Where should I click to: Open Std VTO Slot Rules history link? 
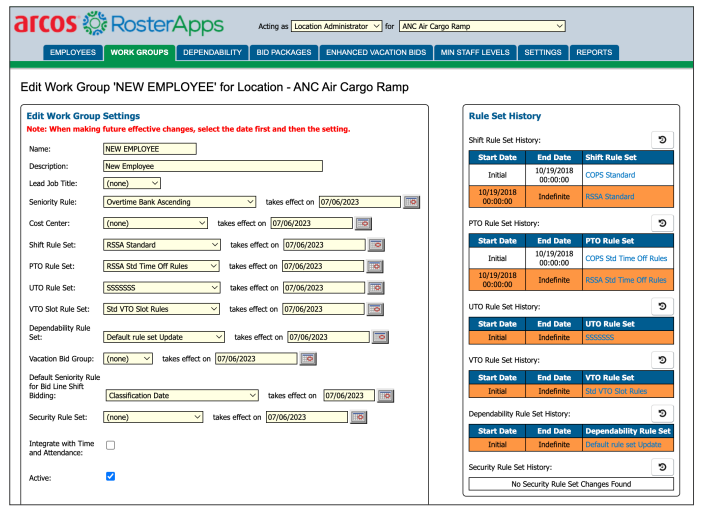616,391
